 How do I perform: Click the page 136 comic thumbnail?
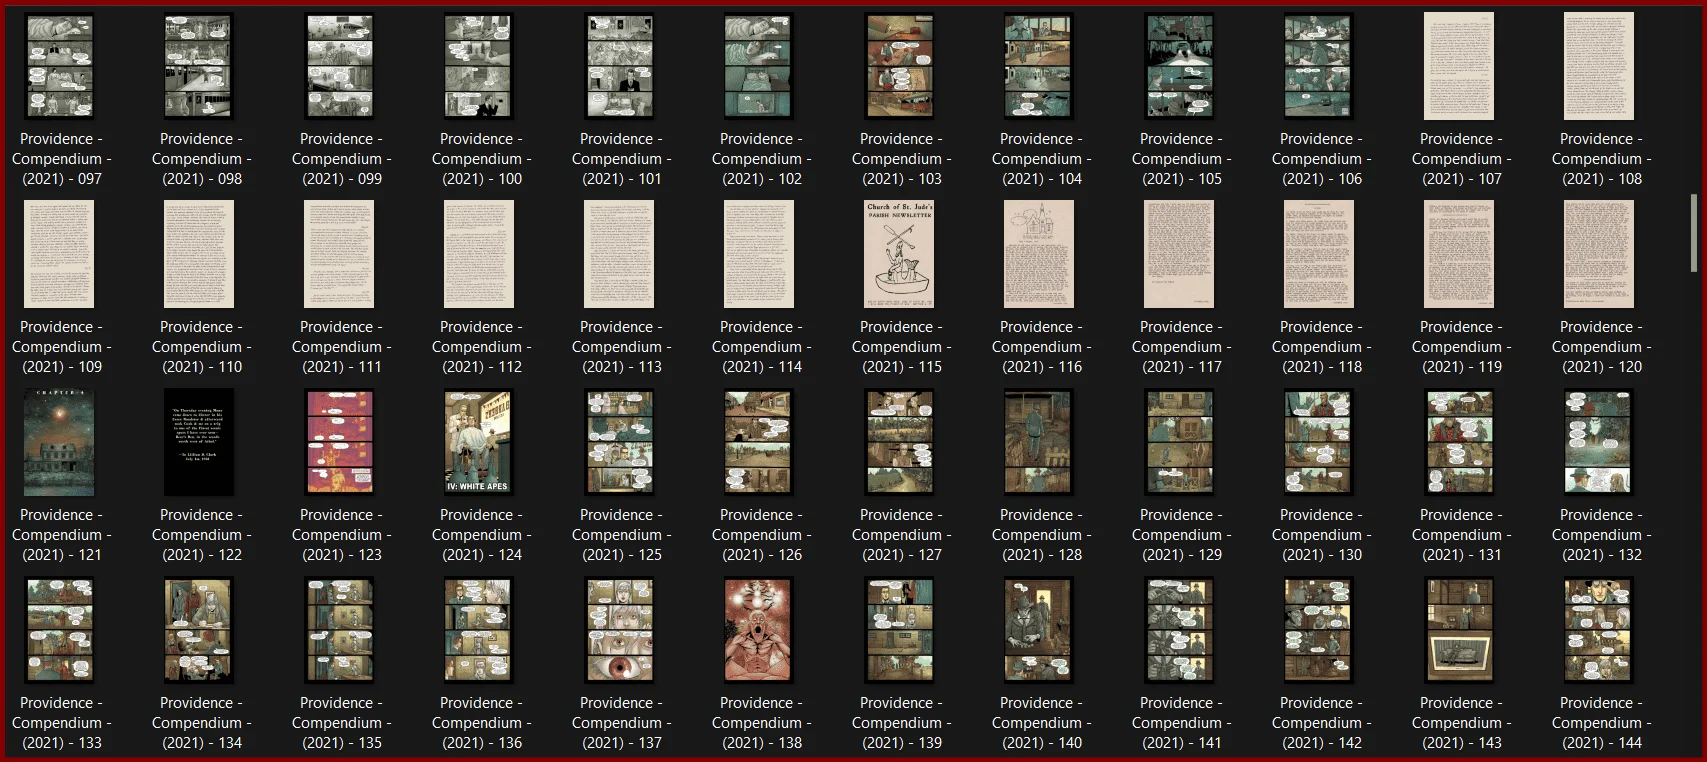[479, 630]
